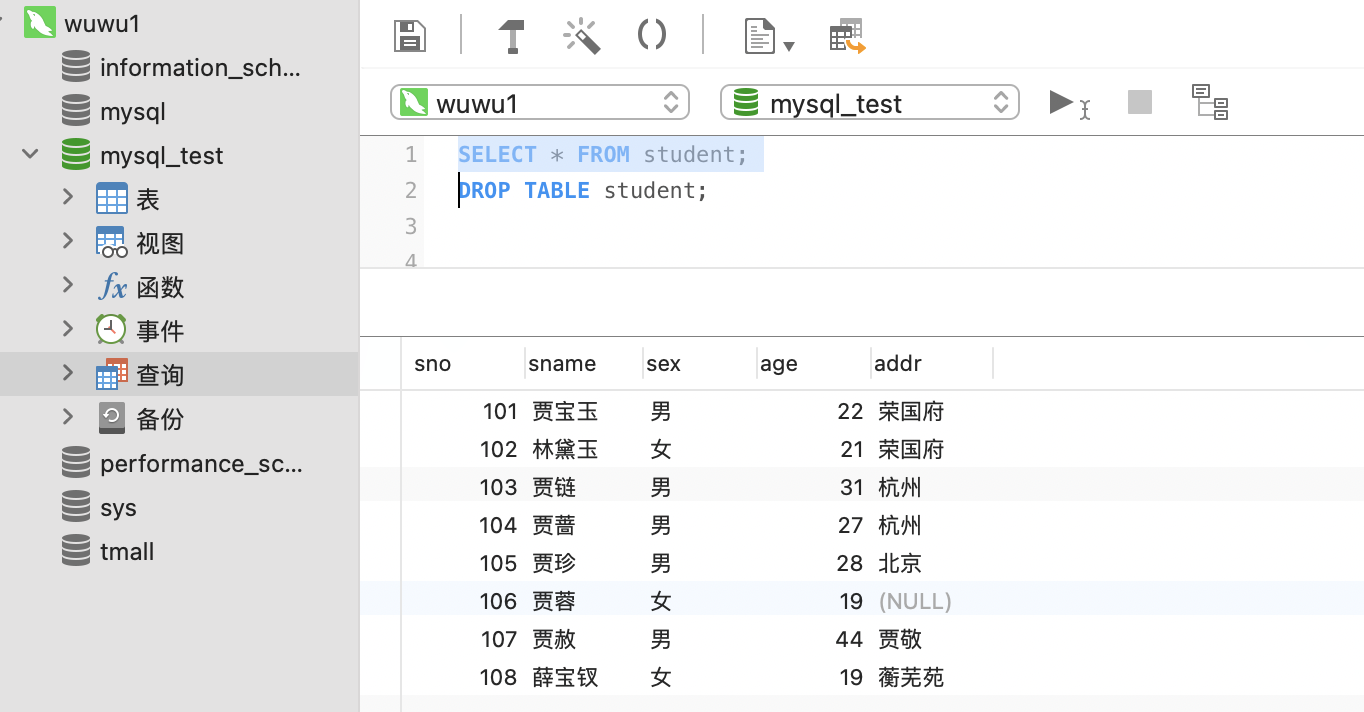Click the hammer query builder icon

click(511, 36)
